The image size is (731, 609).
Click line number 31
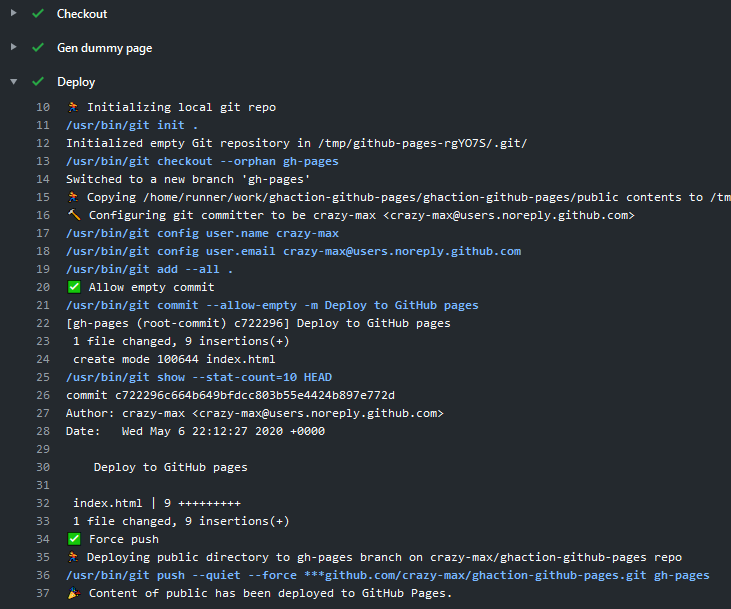click(43, 485)
